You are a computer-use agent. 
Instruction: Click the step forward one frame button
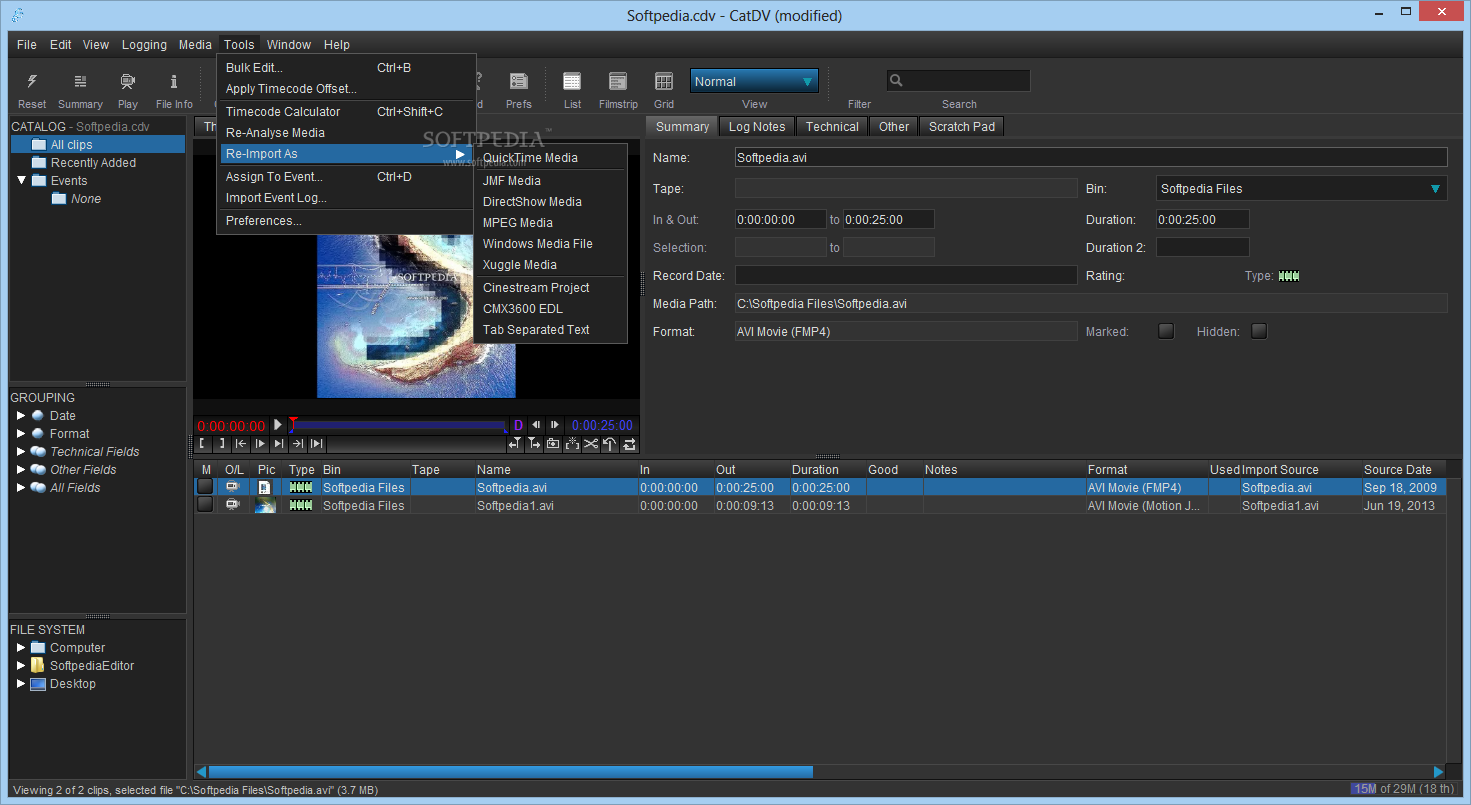point(555,425)
